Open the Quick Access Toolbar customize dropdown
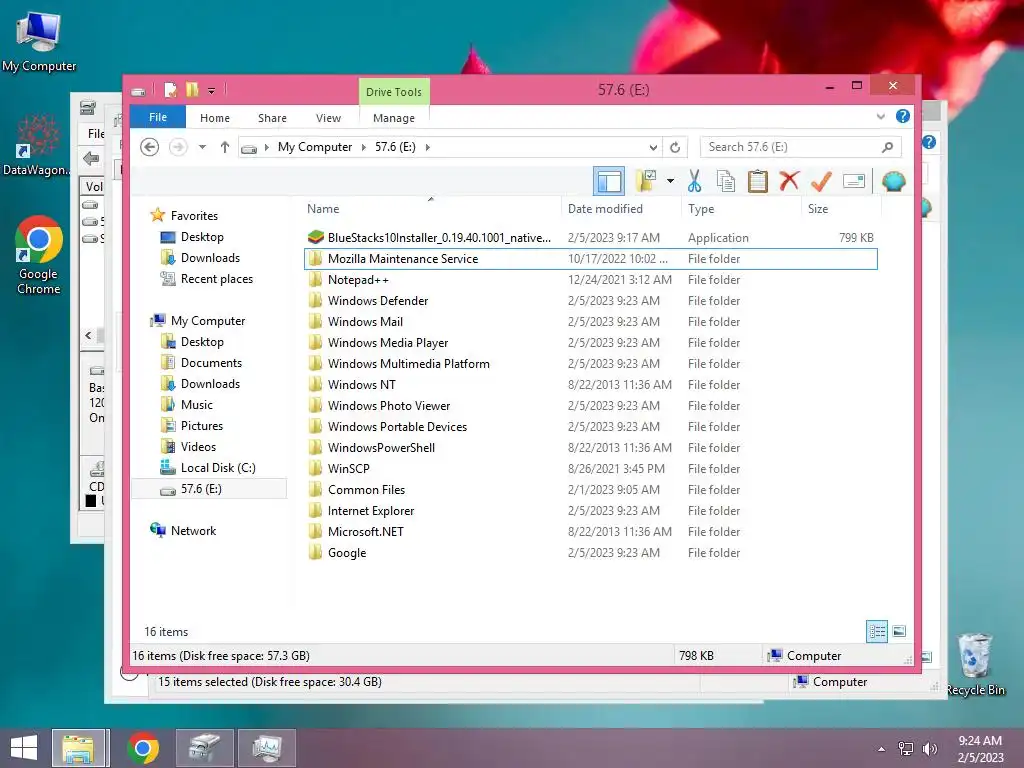The height and width of the screenshot is (768, 1024). [x=211, y=91]
